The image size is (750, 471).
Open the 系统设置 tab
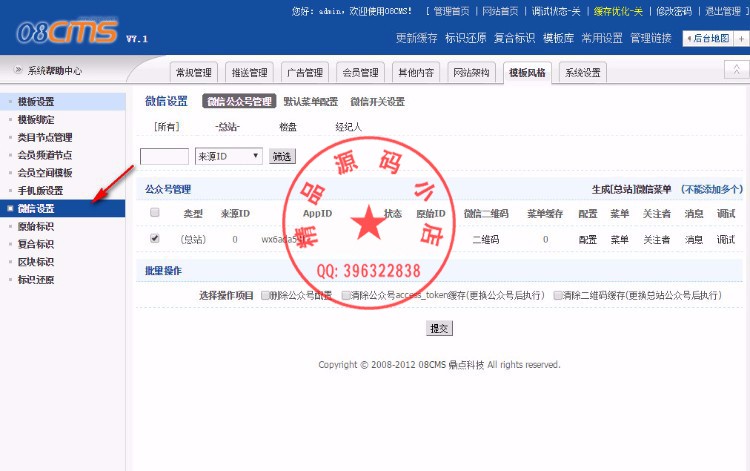583,73
